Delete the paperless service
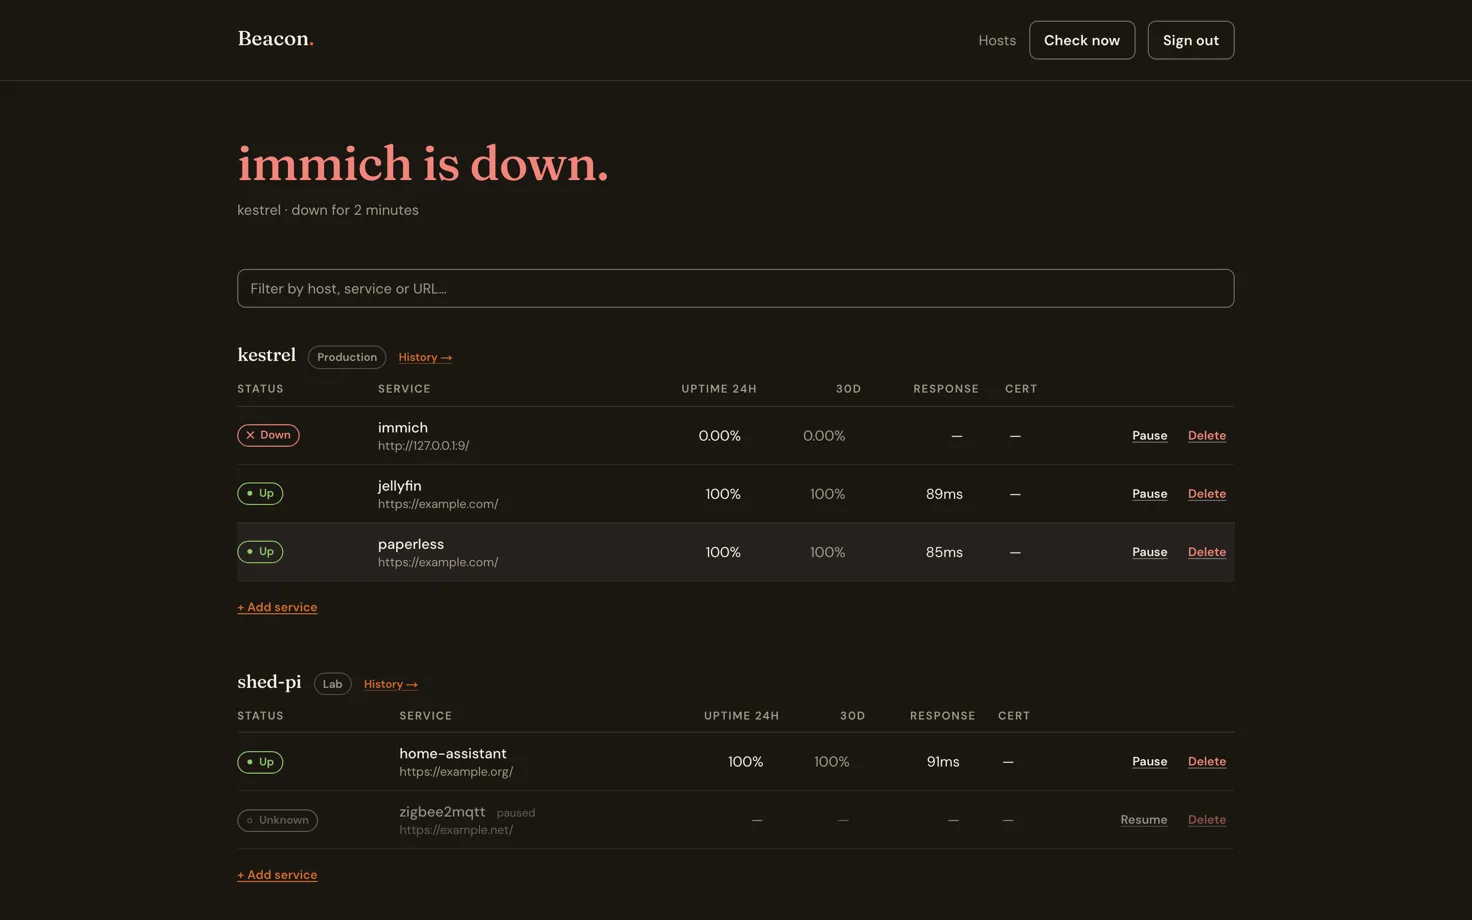Viewport: 1472px width, 920px height. pos(1207,552)
